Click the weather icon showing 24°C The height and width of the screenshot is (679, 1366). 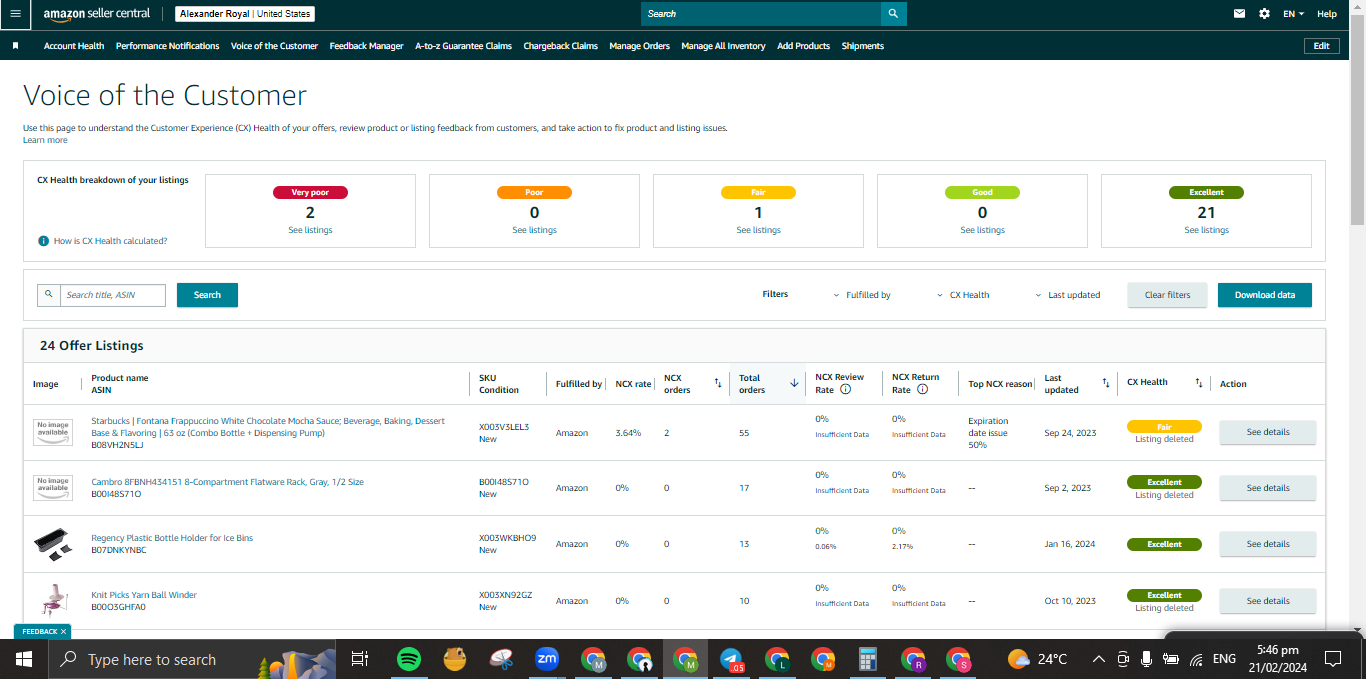[x=1019, y=659]
